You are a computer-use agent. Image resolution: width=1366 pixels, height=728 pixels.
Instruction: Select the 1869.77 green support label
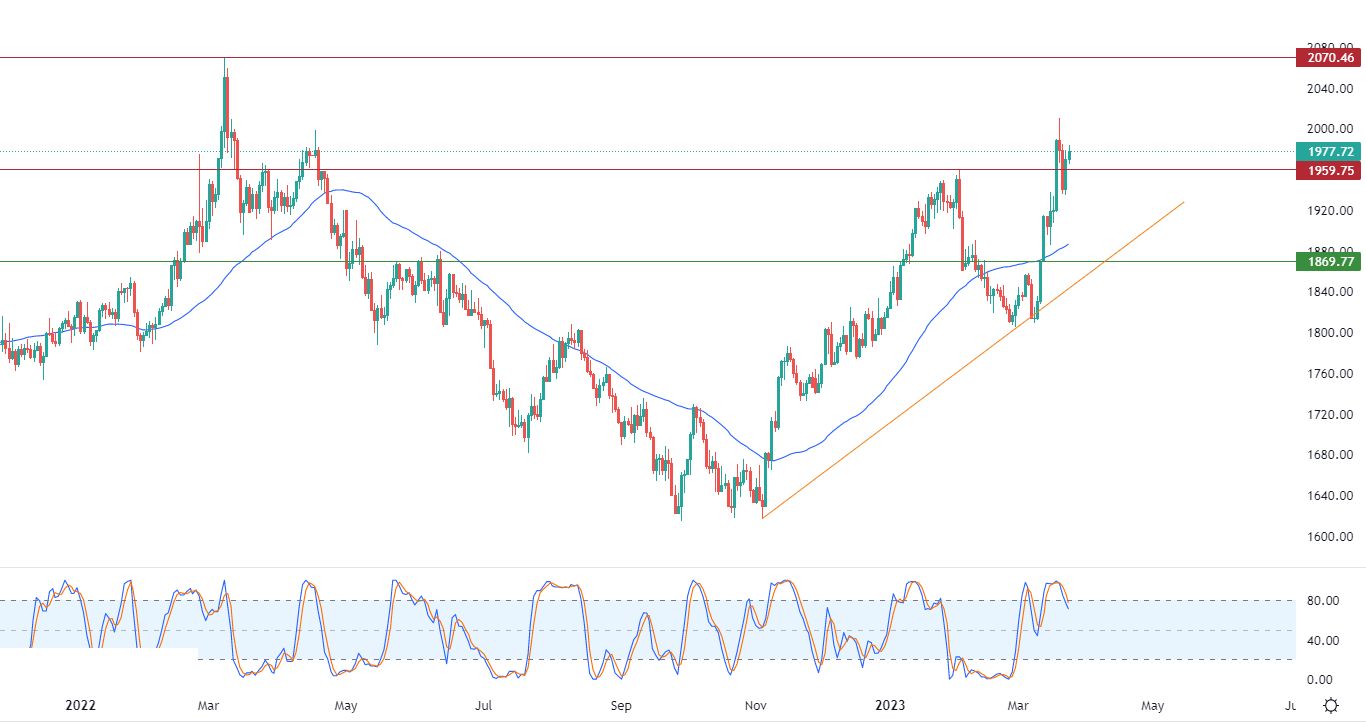1328,262
